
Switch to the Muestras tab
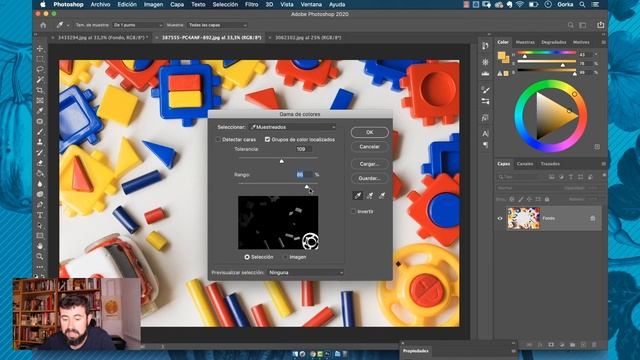click(x=525, y=42)
